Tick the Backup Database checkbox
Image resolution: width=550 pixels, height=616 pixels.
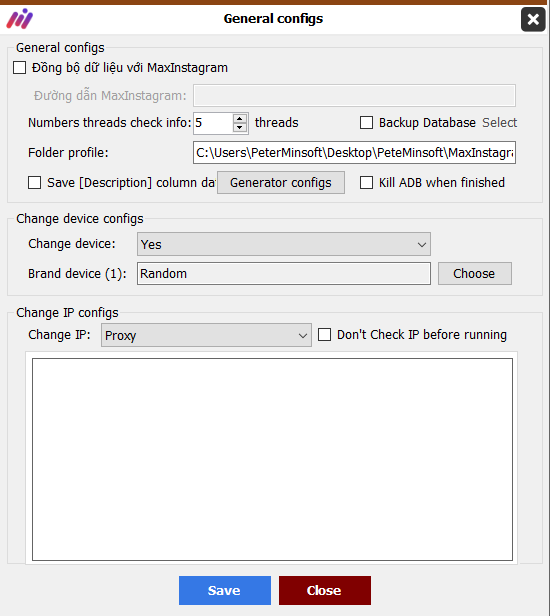[x=366, y=123]
